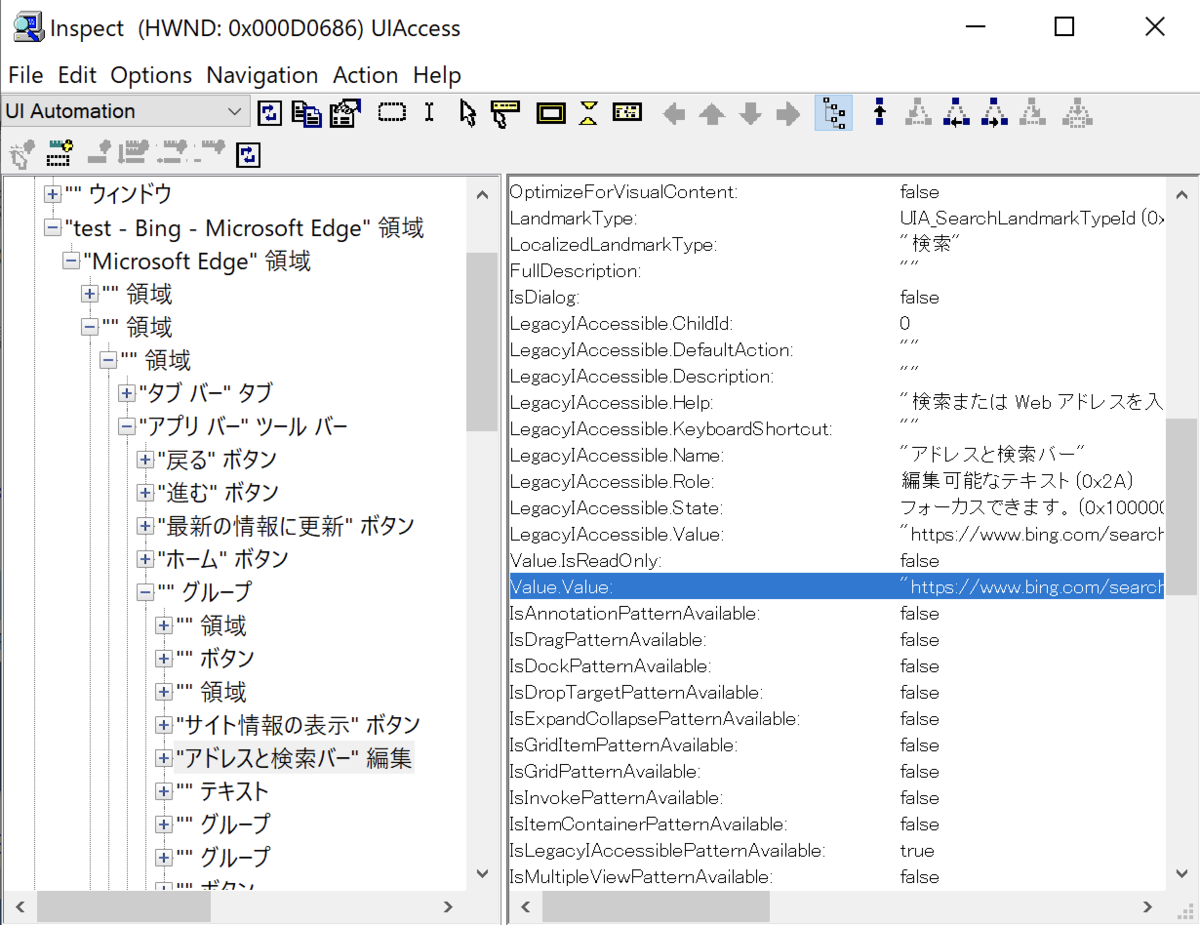Toggle the Watch Caret I-beam icon
Viewport: 1200px width, 925px height.
(x=429, y=112)
